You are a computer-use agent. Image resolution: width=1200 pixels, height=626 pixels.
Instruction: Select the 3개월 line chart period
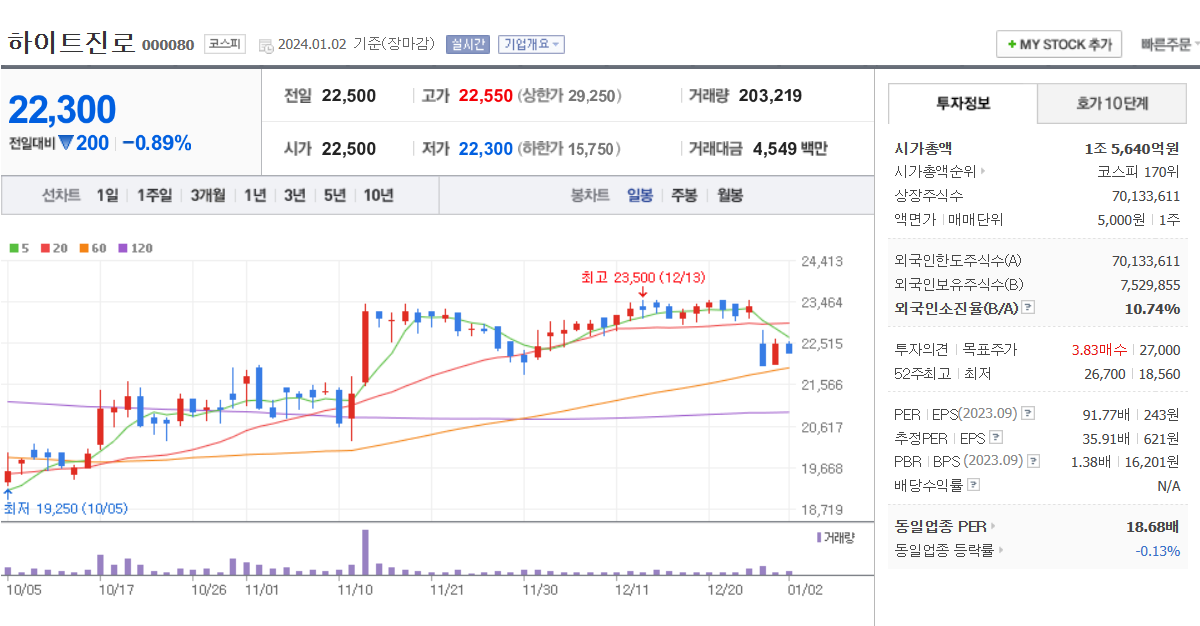pyautogui.click(x=208, y=195)
